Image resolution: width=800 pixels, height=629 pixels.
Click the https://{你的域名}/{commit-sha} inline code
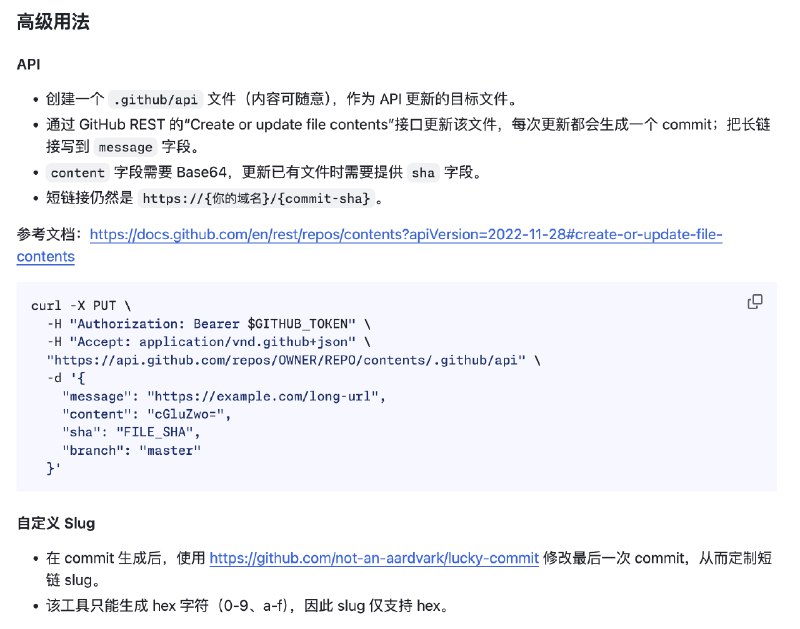(x=257, y=198)
